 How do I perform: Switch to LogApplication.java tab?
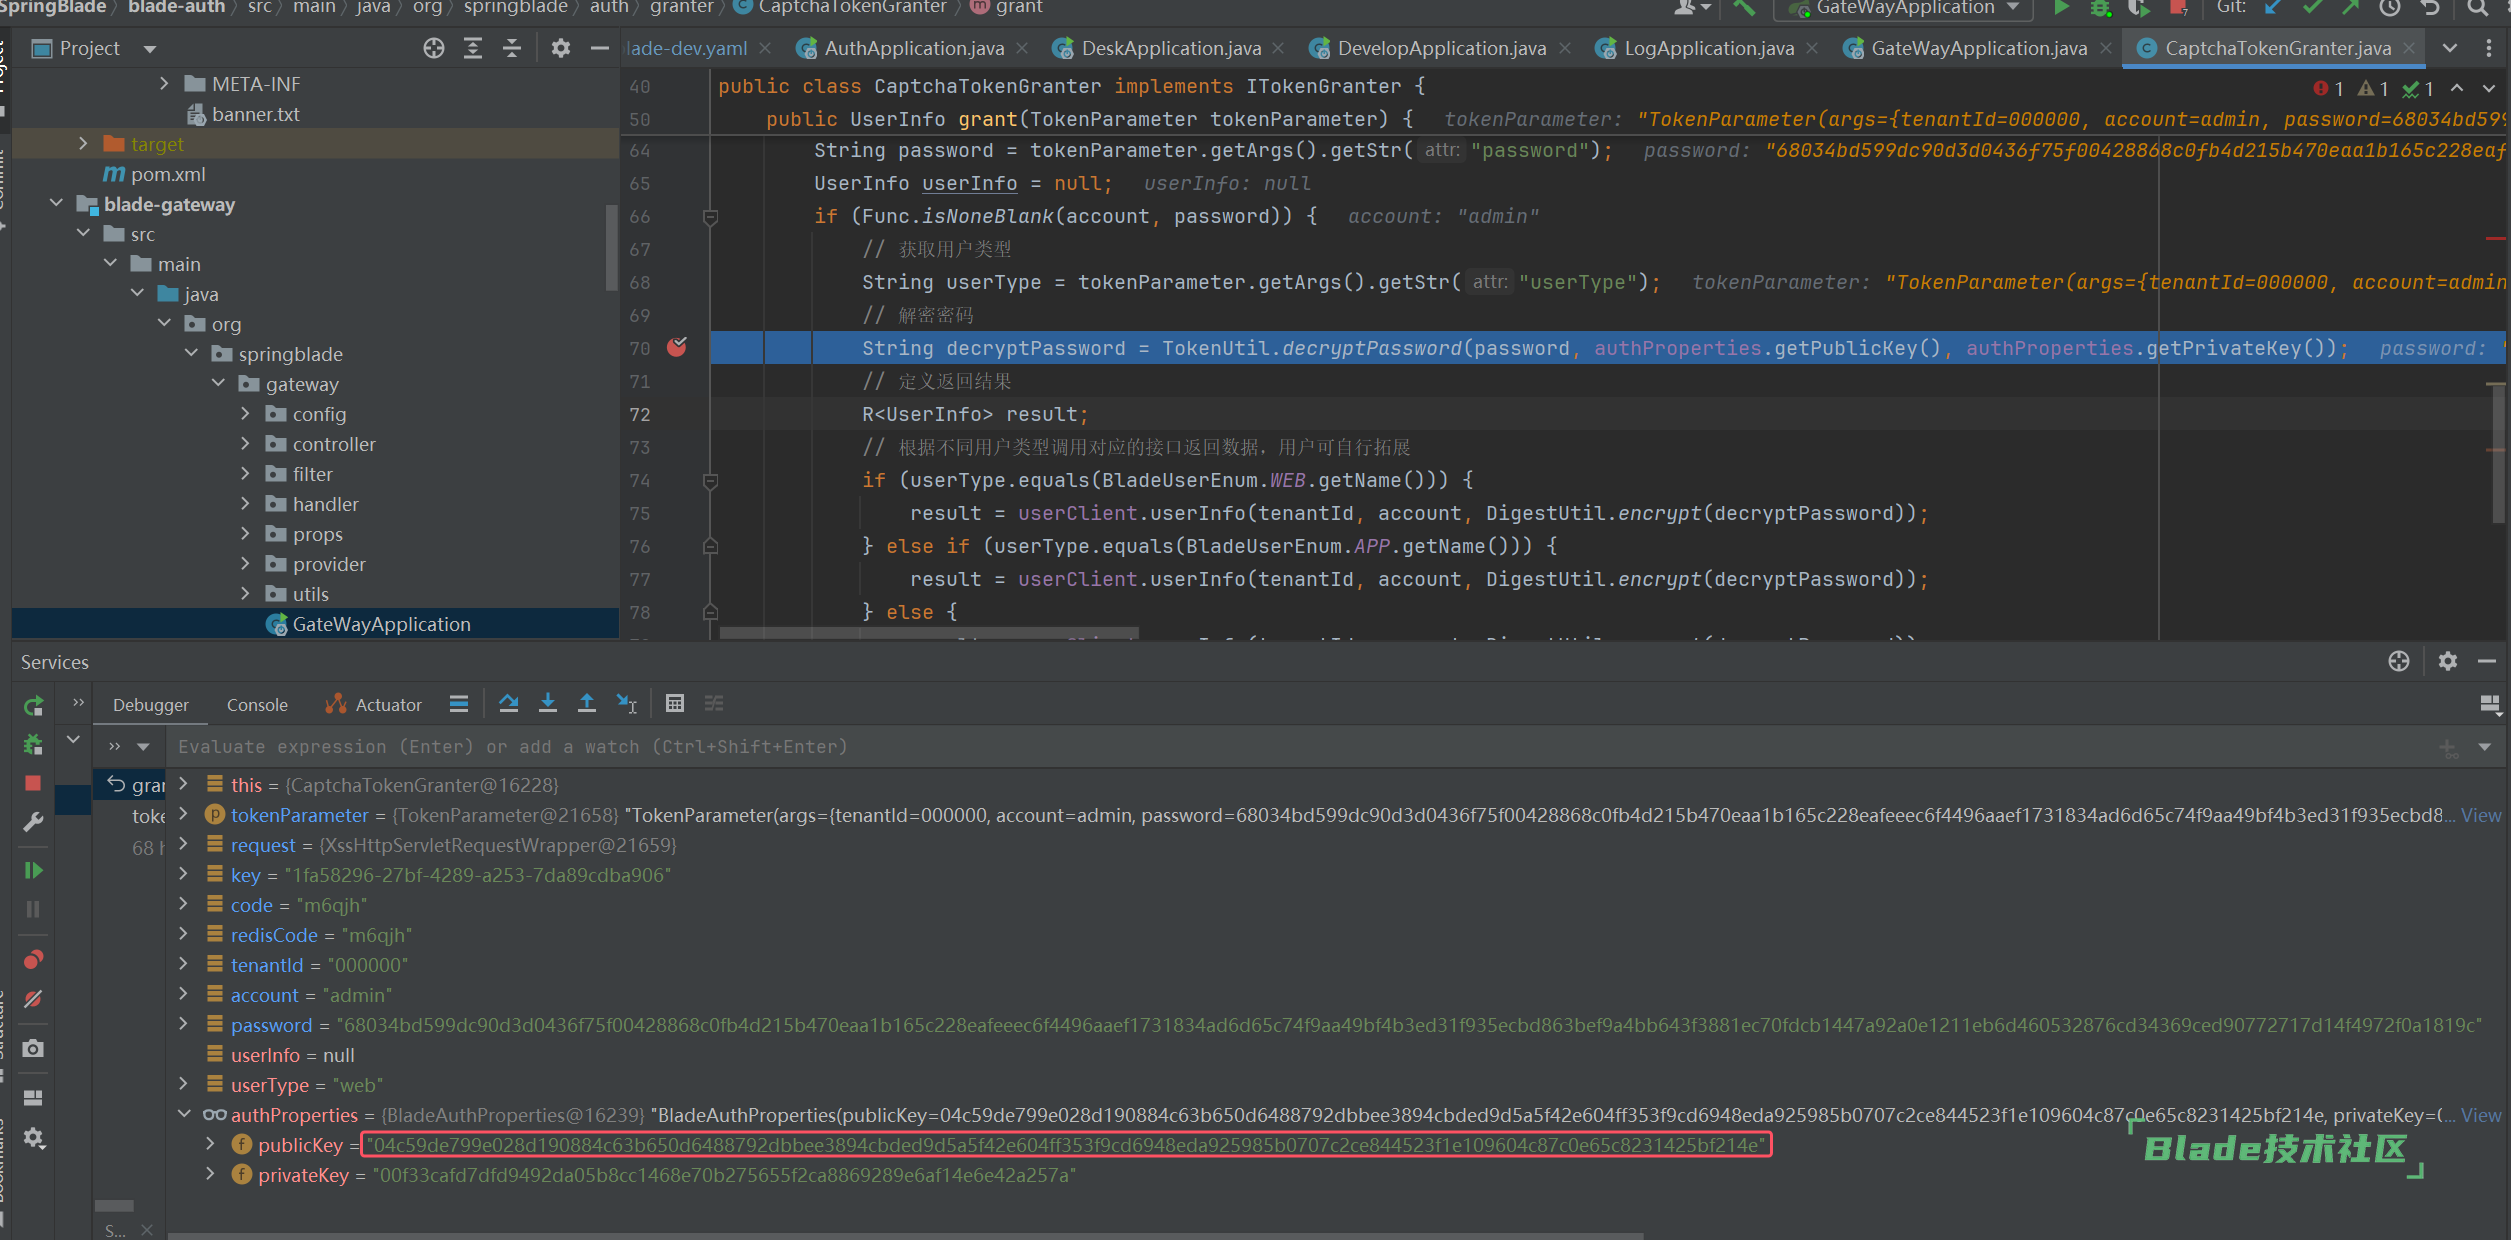coord(1708,48)
